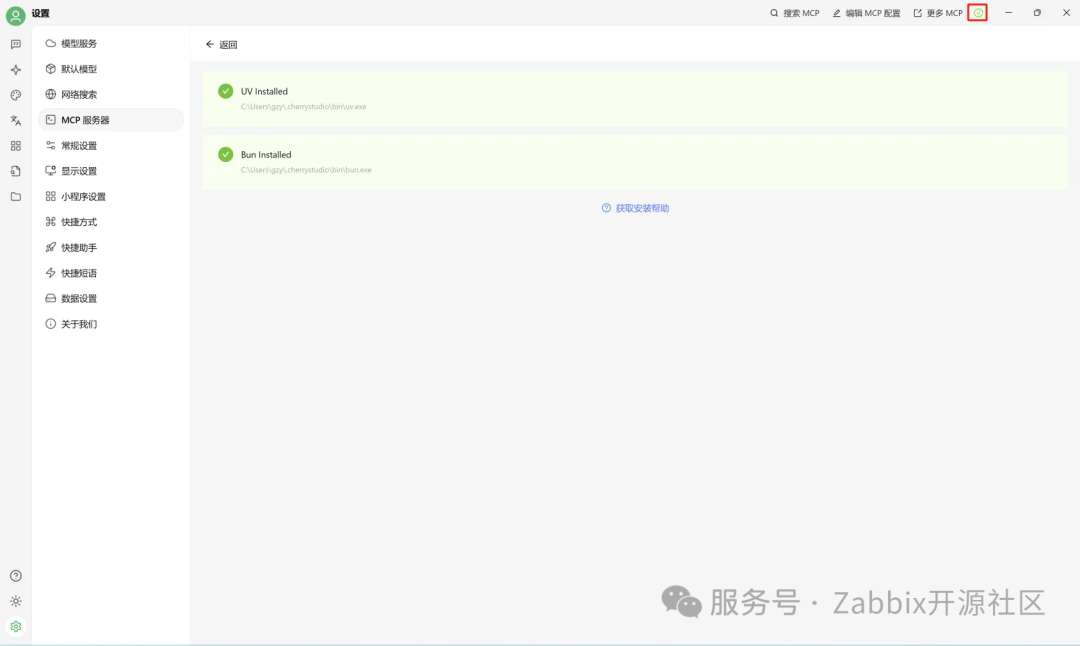Screen dimensions: 1080x646
Task: Open the folder icon in the sidebar
Action: coord(15,196)
